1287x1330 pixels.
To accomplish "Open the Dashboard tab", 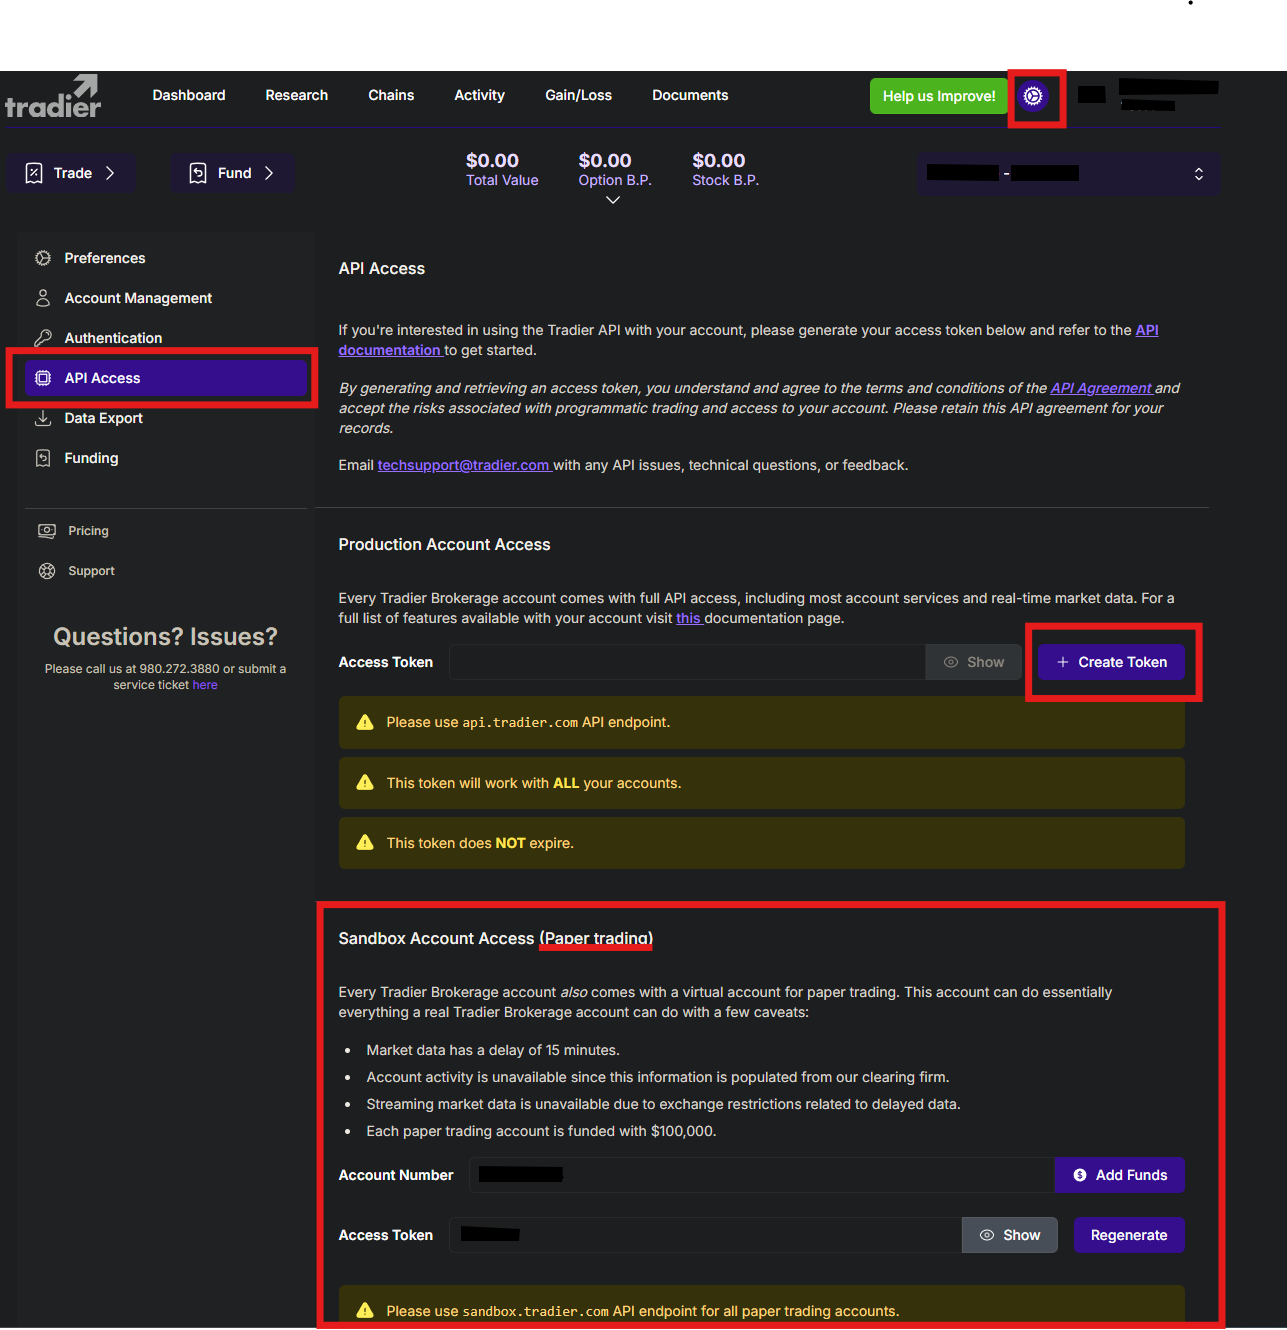I will 189,95.
